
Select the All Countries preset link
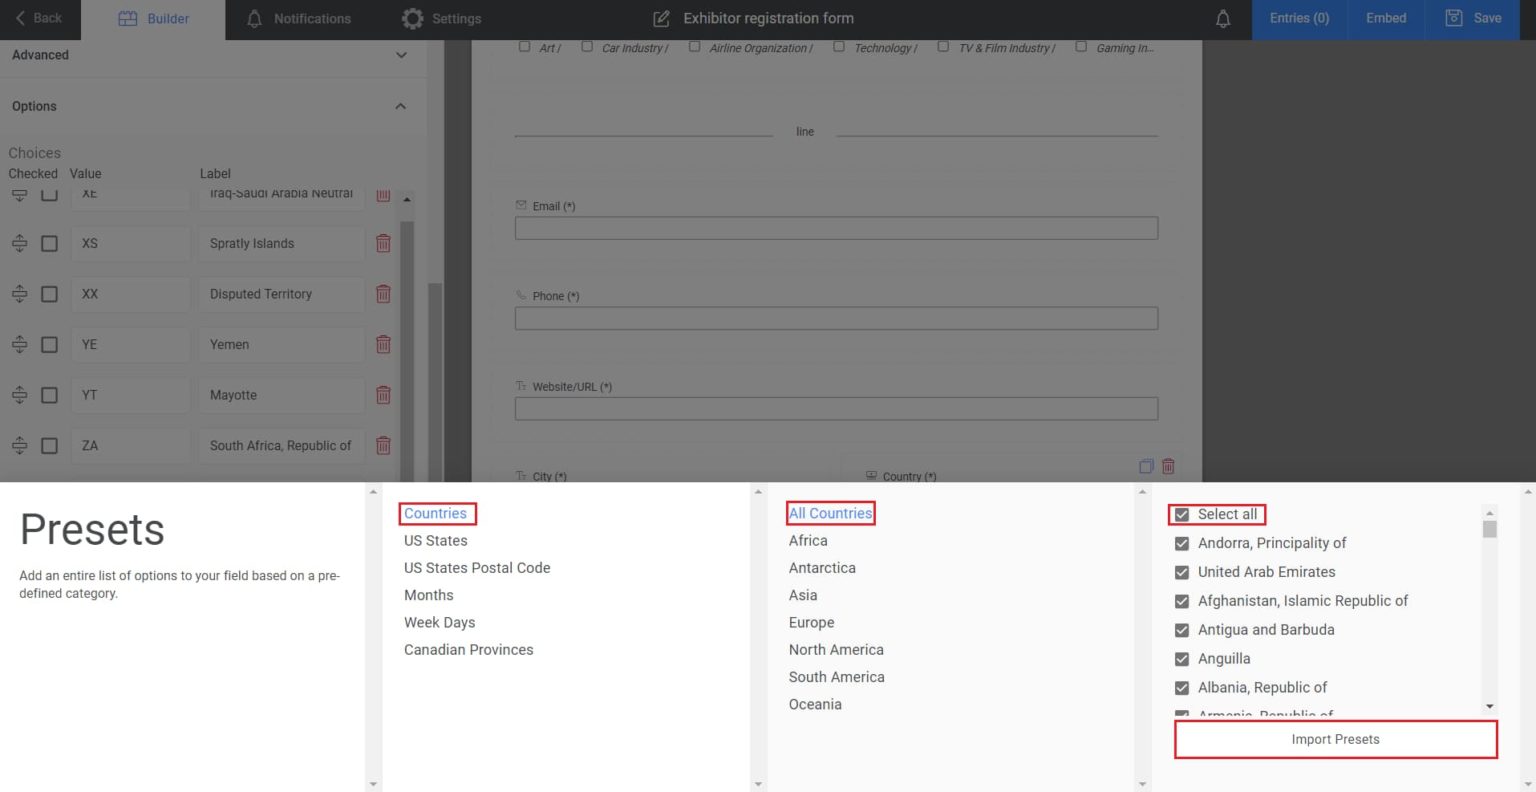pos(830,512)
